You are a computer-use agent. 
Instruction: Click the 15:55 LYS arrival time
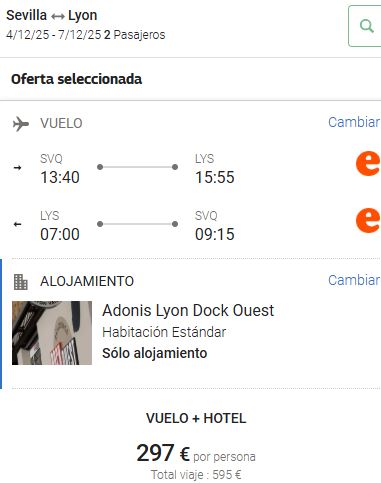(215, 177)
